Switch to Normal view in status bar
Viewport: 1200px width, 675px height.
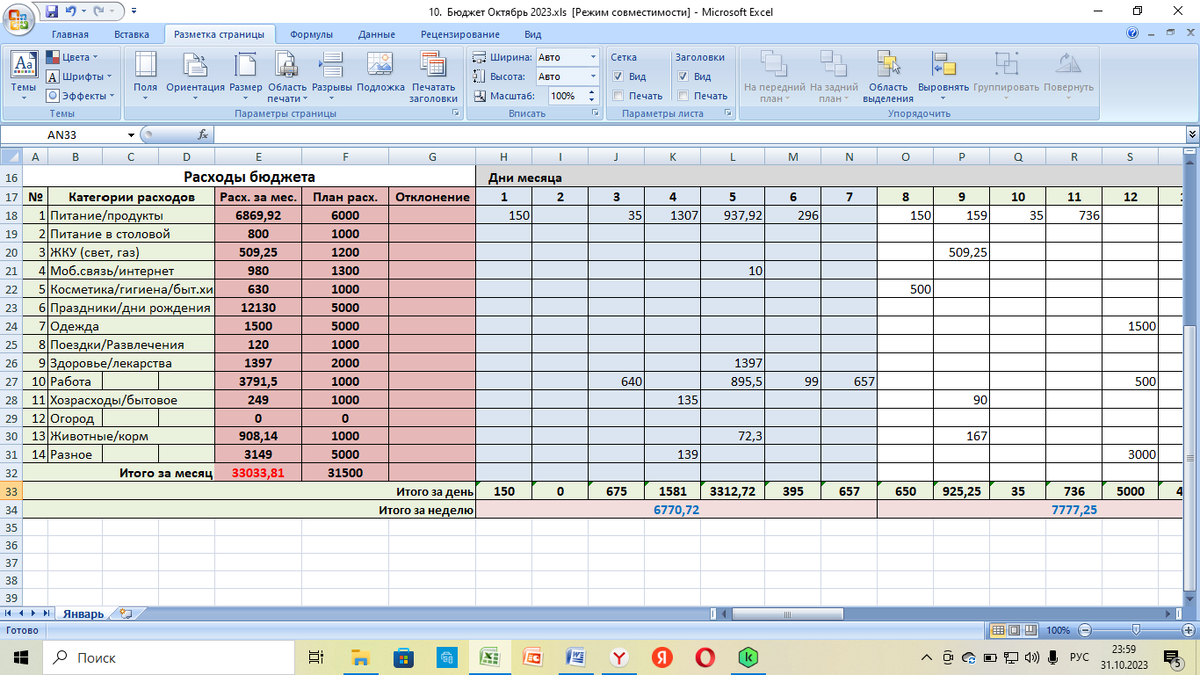pos(997,630)
